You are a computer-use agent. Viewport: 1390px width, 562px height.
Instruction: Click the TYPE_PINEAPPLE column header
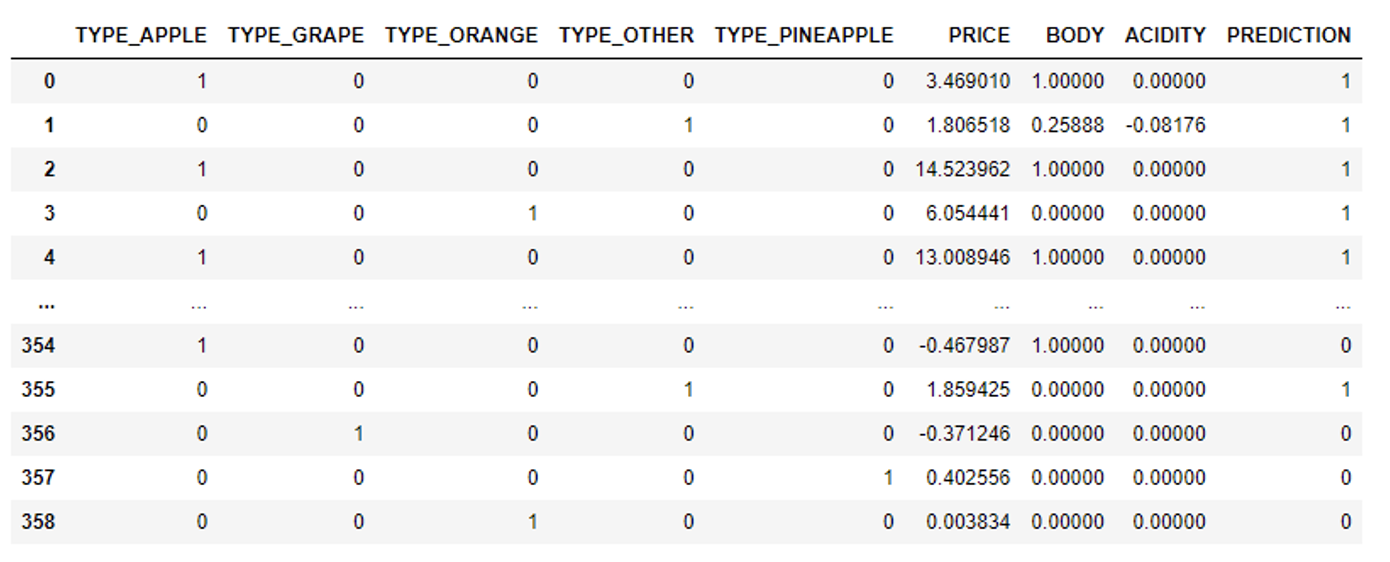tap(804, 35)
